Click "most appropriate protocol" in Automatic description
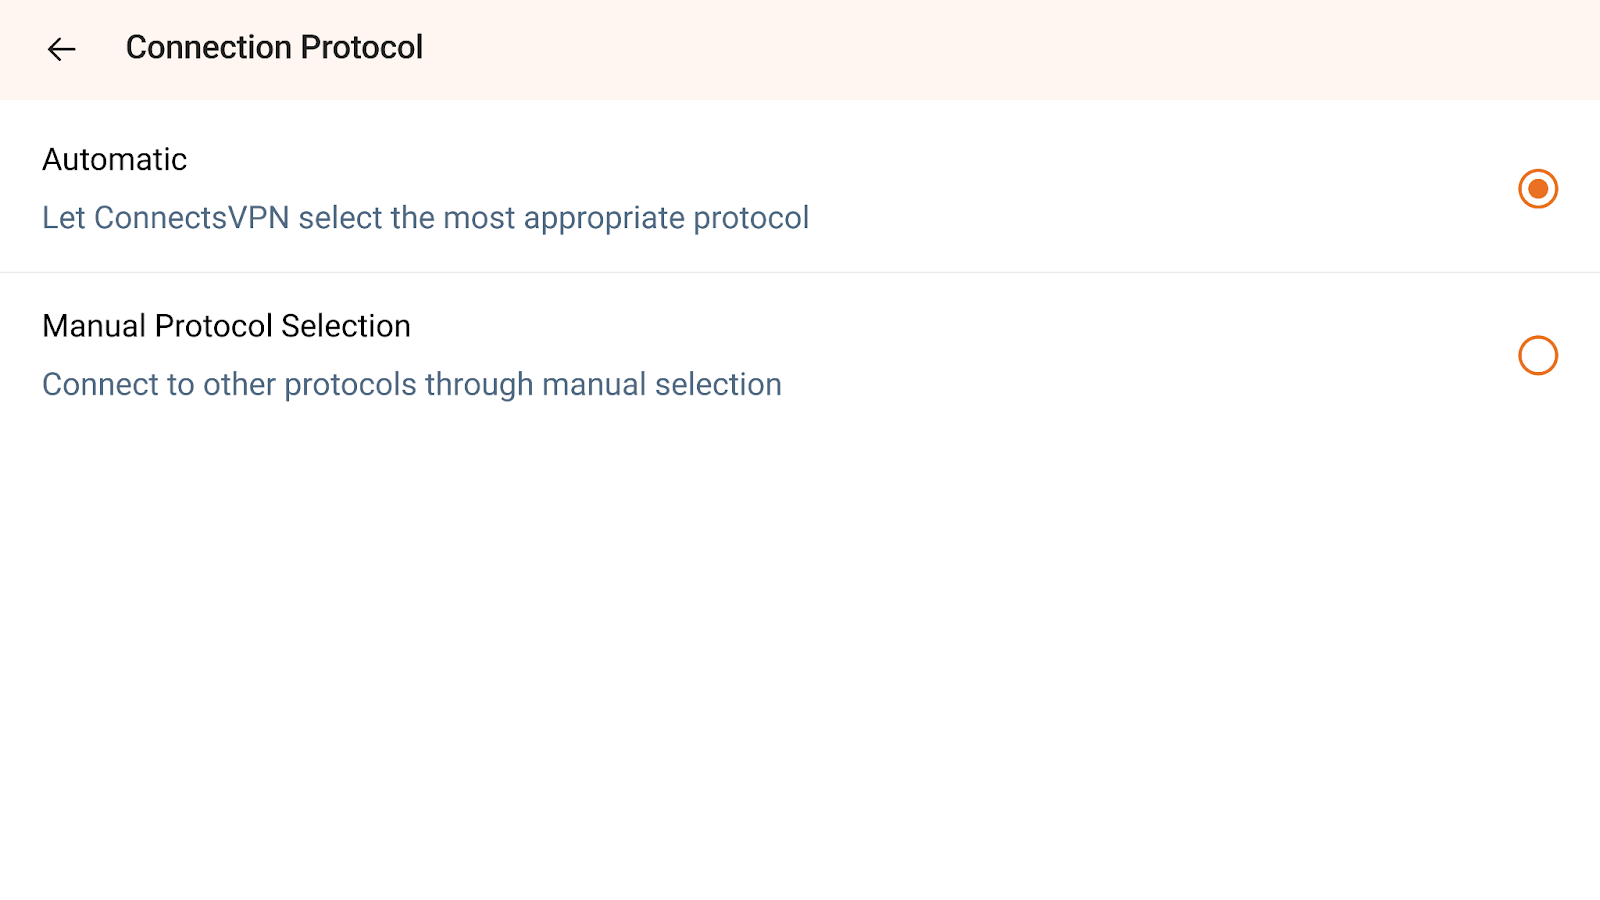This screenshot has height=900, width=1600. click(626, 218)
